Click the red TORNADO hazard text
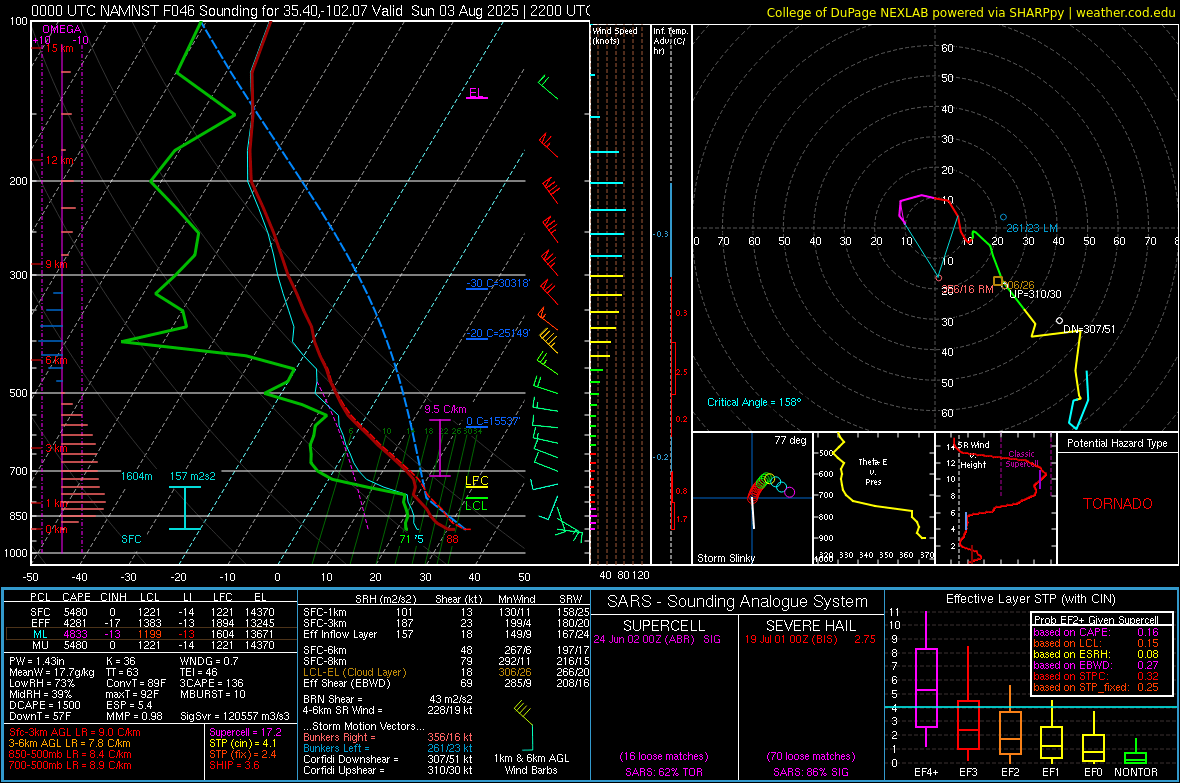Screen dimensions: 1180x783 point(1118,504)
